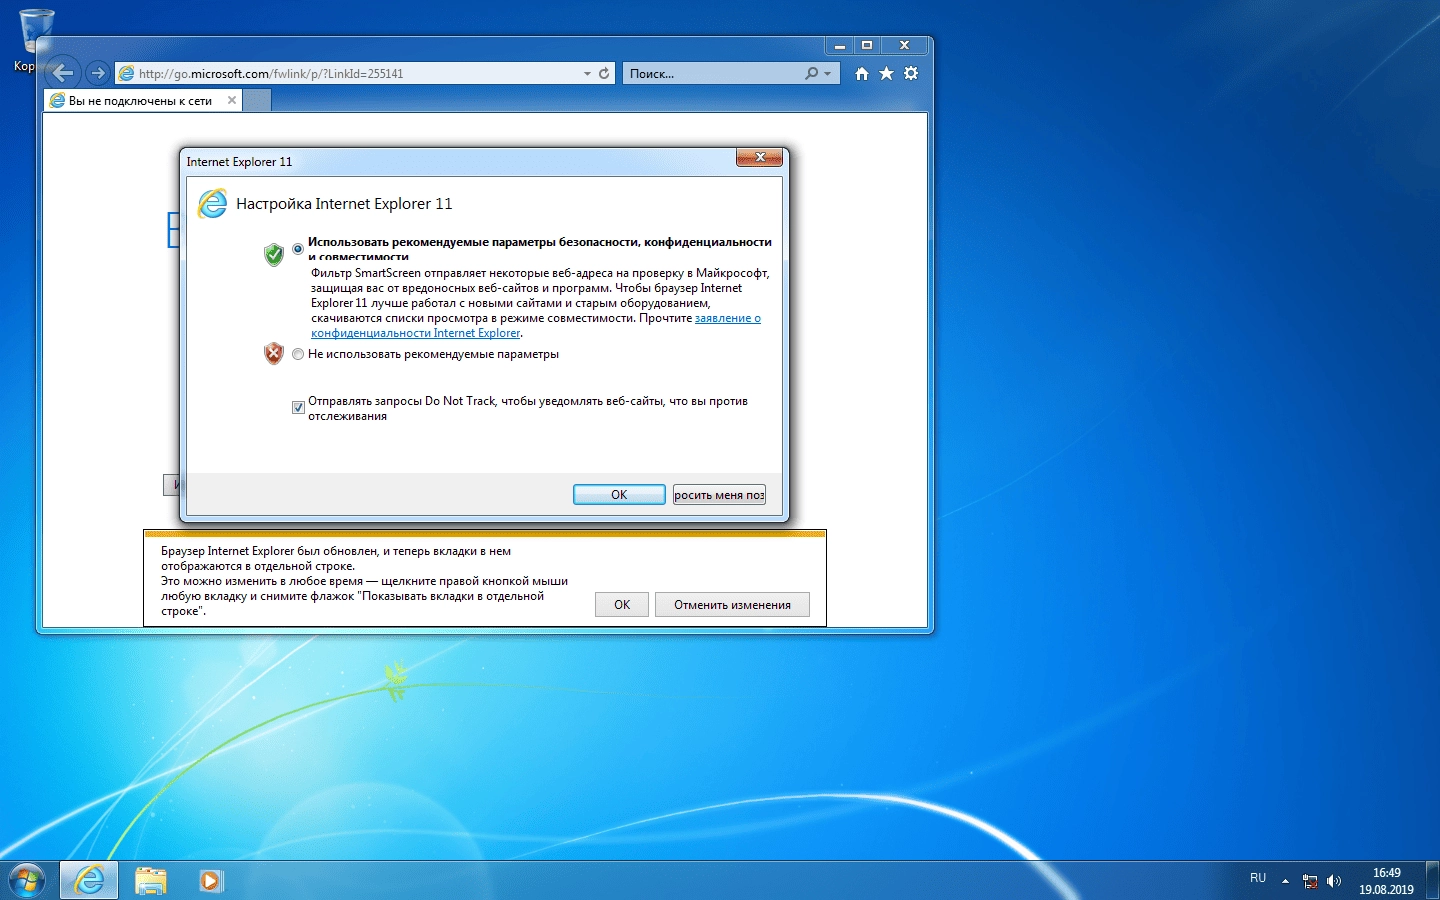Launch Windows Media Player from taskbar
Screen dimensions: 1440x900
click(x=211, y=880)
